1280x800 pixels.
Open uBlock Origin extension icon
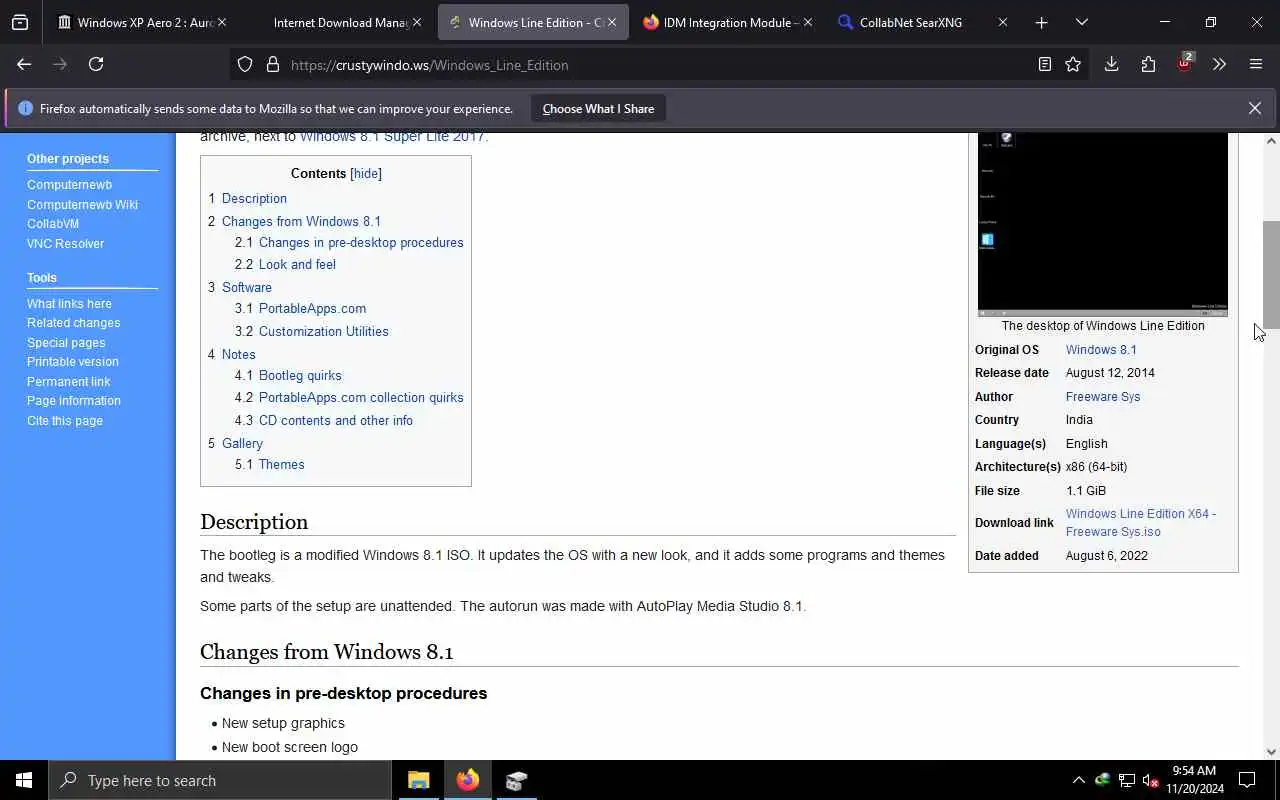coord(1185,63)
